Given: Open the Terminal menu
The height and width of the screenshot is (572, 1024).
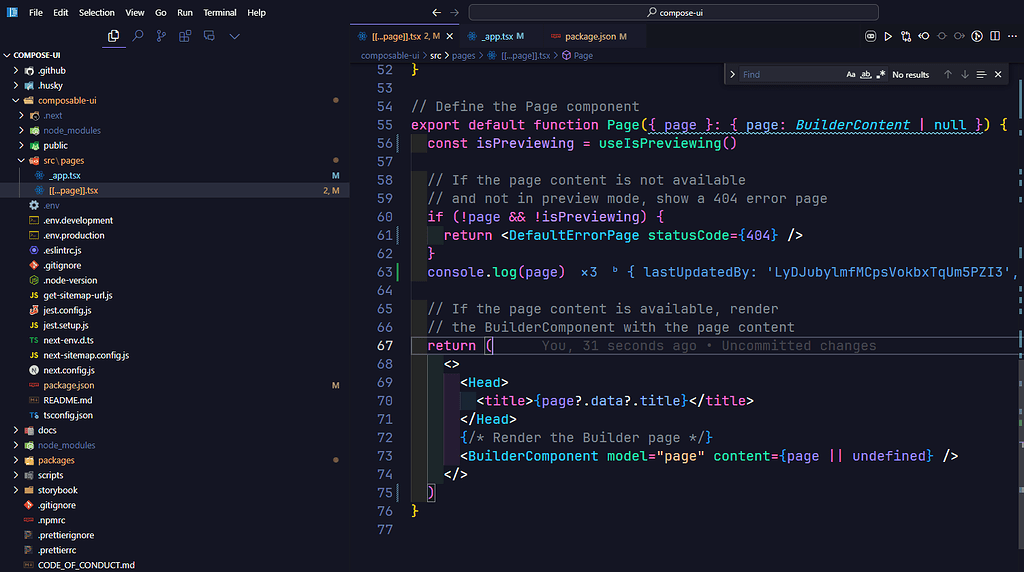Looking at the screenshot, I should click(x=220, y=13).
